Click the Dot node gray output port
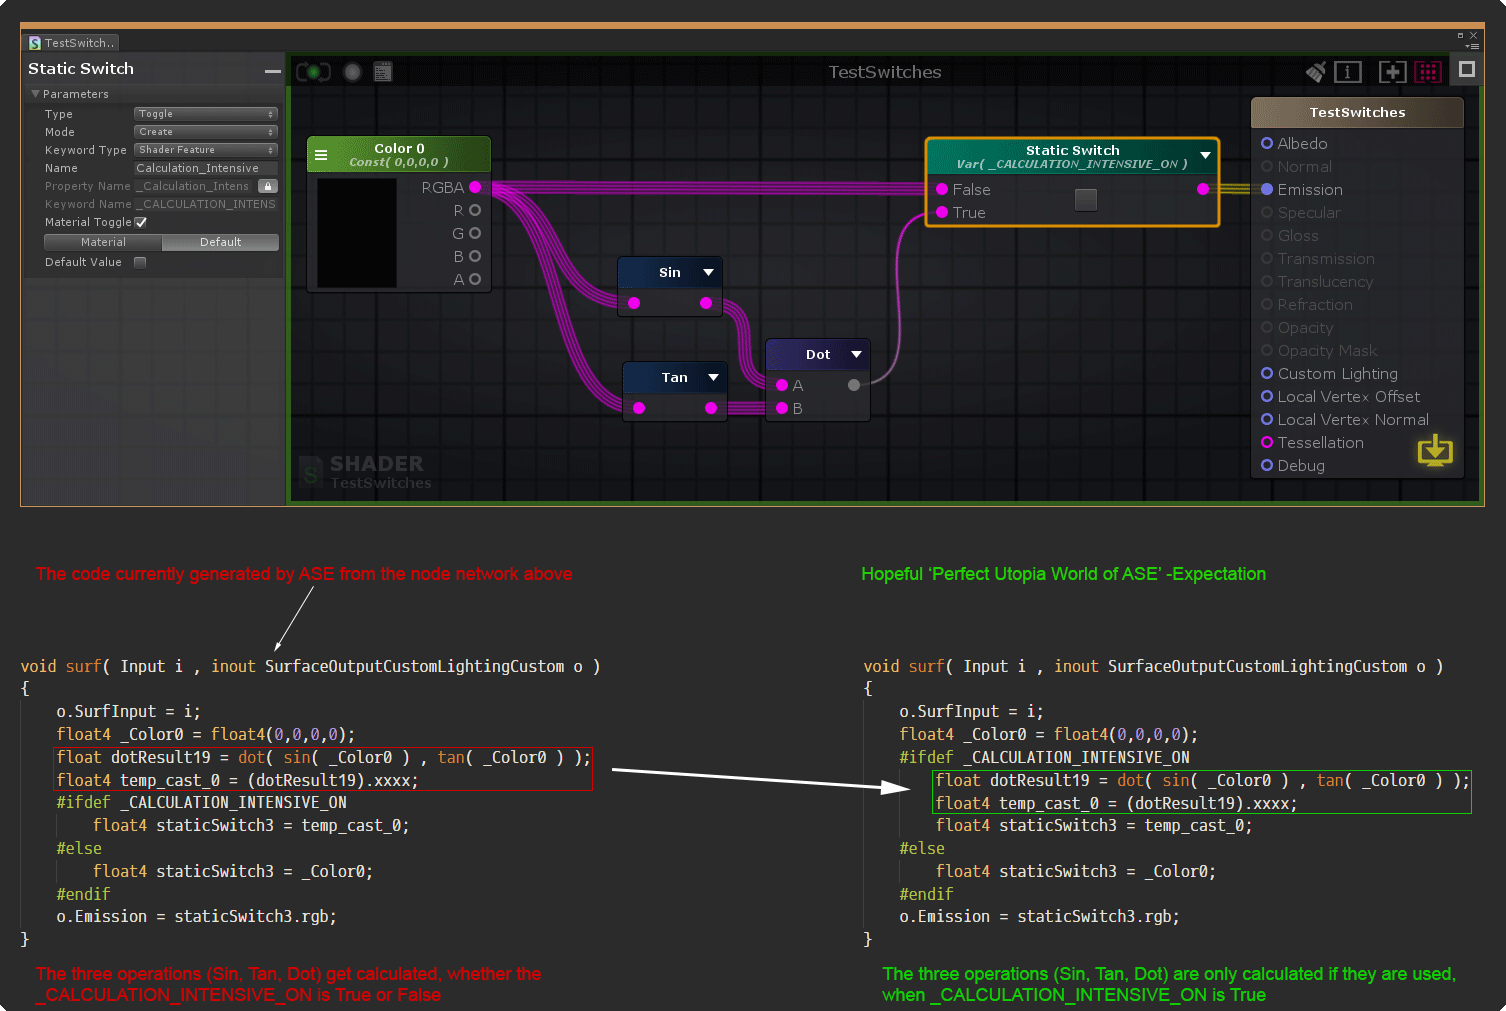This screenshot has height=1011, width=1506. click(x=853, y=385)
